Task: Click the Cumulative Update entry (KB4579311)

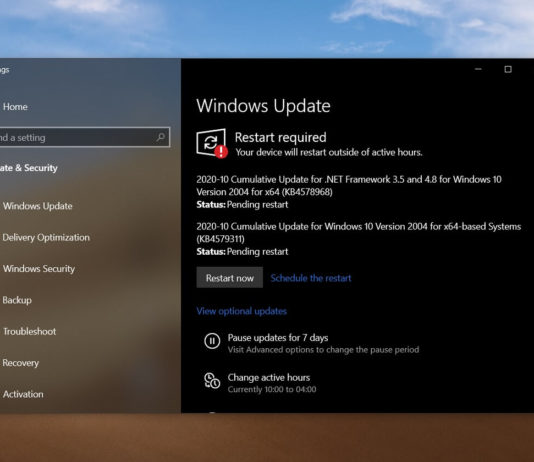Action: click(359, 233)
